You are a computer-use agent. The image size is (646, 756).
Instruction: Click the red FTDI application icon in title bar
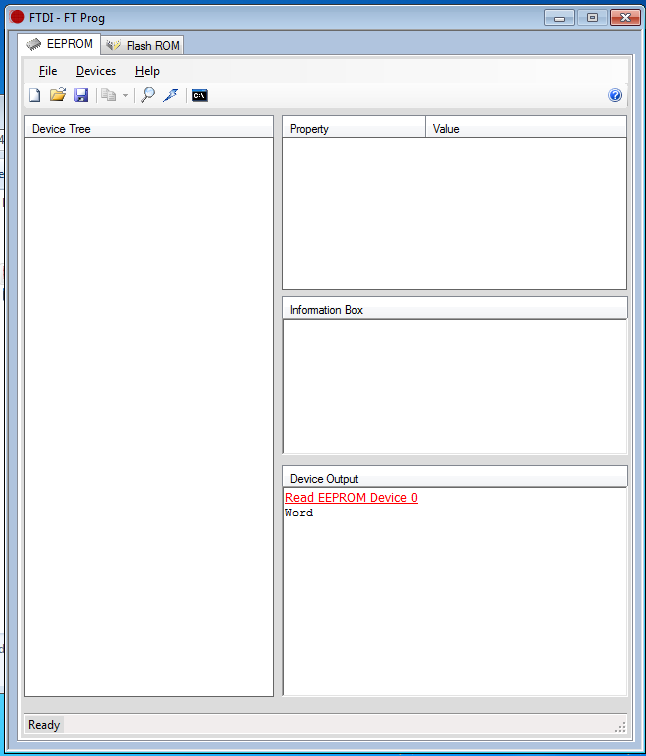tap(17, 17)
